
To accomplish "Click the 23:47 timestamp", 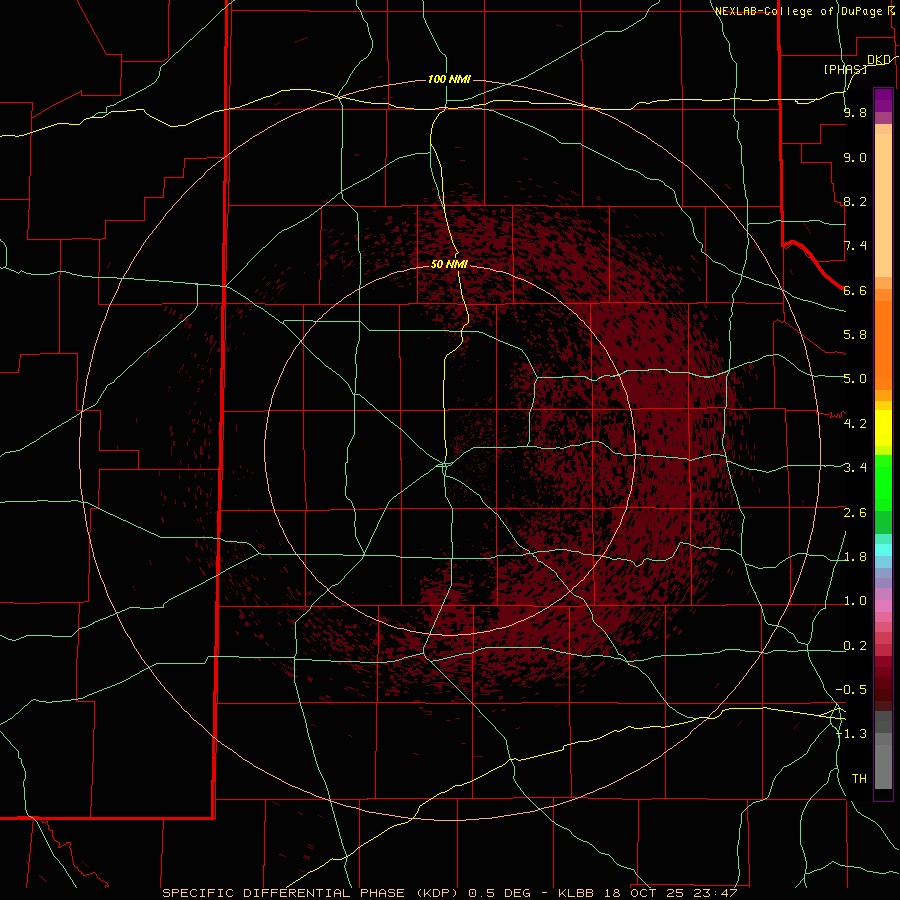I will [x=715, y=893].
